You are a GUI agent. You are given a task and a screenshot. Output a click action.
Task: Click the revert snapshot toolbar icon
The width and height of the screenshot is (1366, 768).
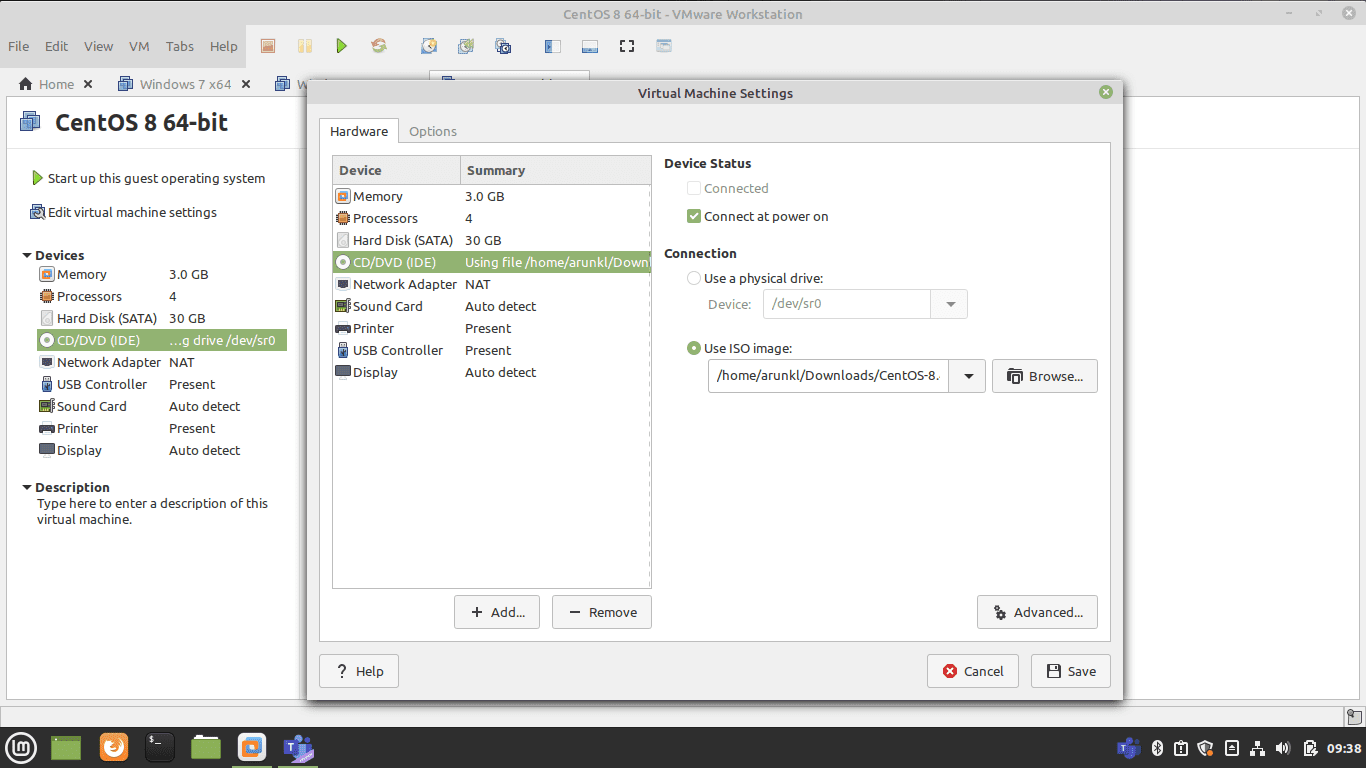[x=466, y=46]
